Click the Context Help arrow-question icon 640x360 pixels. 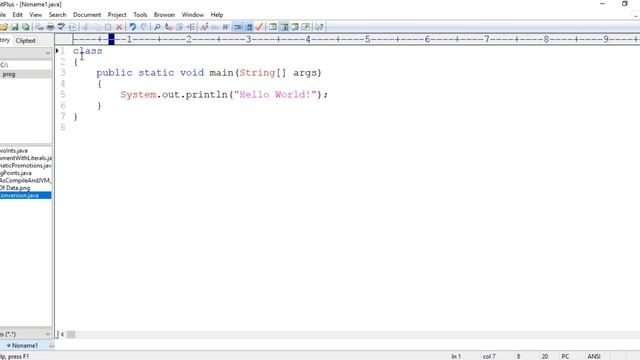point(319,27)
